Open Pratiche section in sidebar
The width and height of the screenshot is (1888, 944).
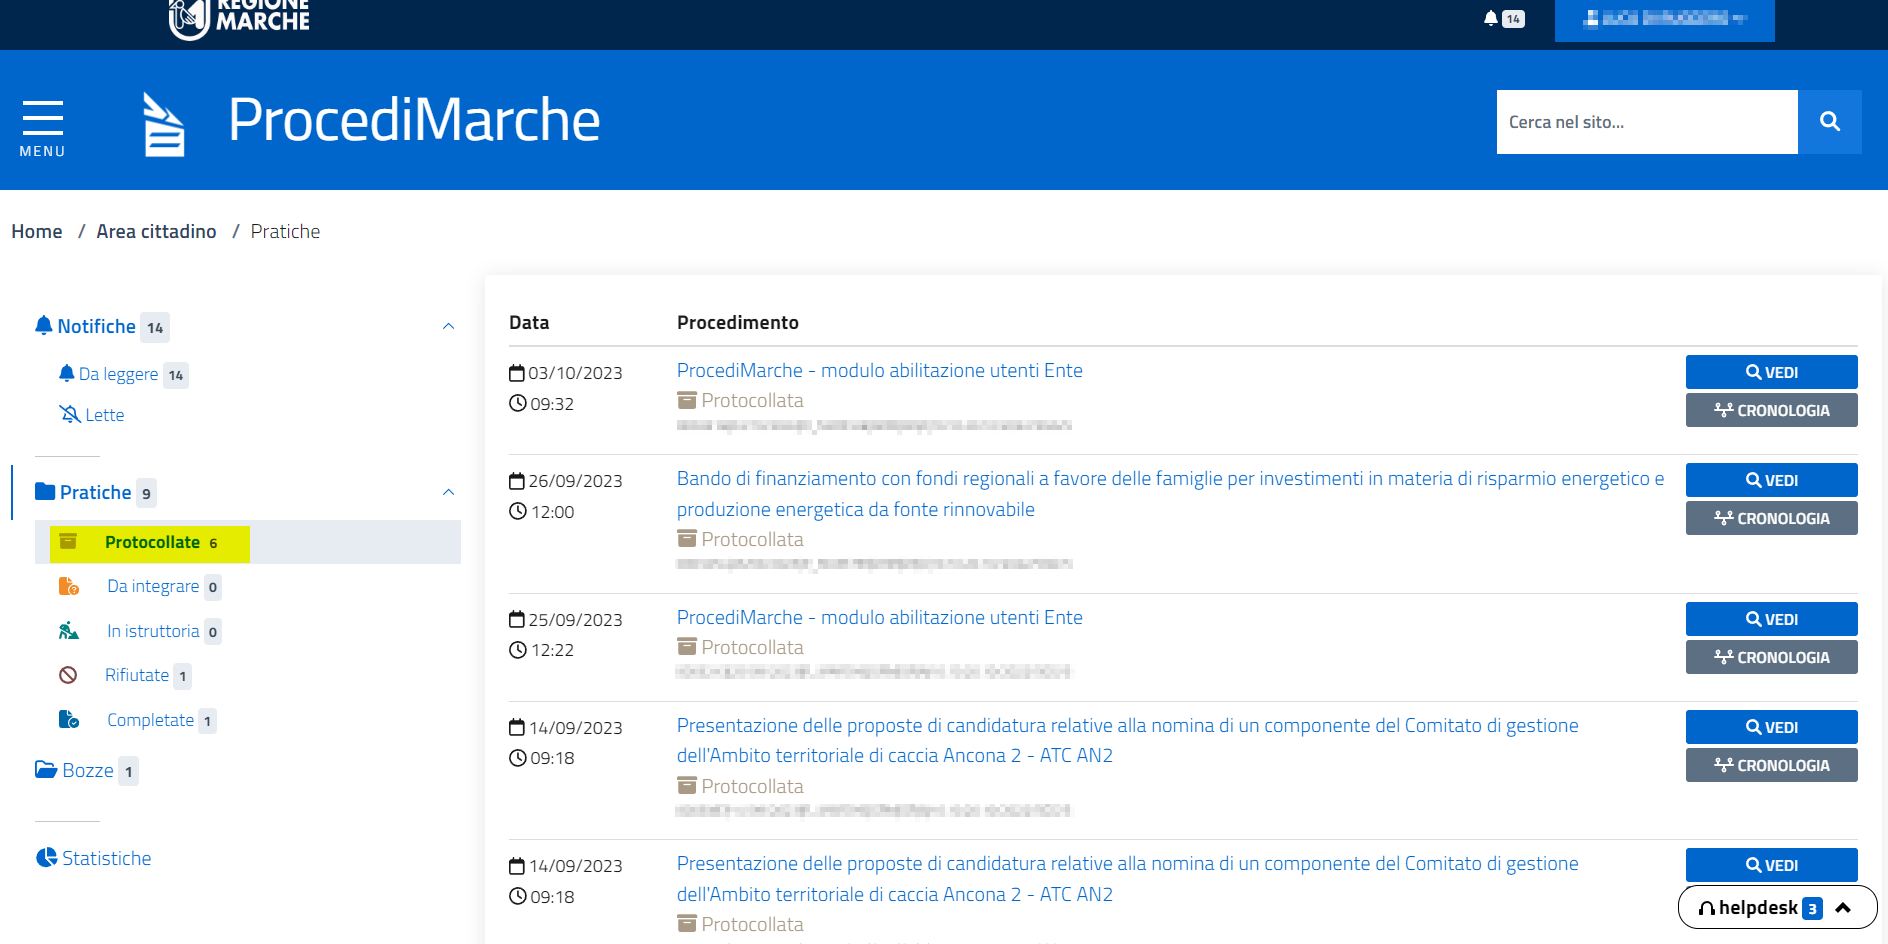[x=95, y=492]
